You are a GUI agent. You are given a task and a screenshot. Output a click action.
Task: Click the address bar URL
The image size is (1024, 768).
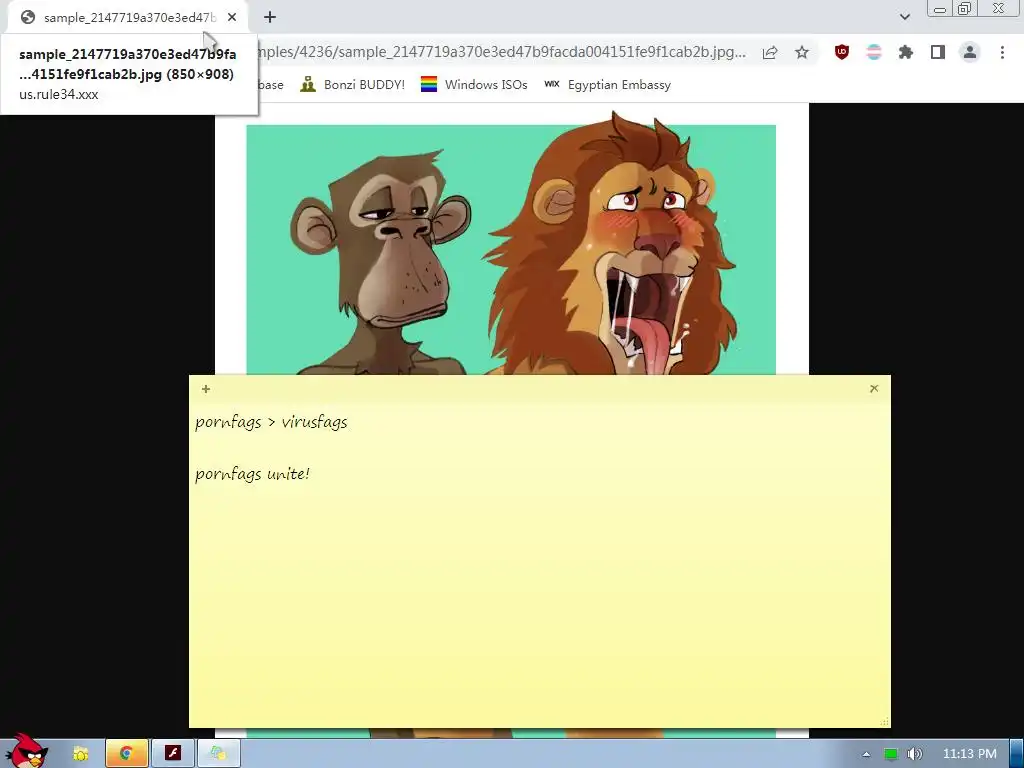pos(503,52)
